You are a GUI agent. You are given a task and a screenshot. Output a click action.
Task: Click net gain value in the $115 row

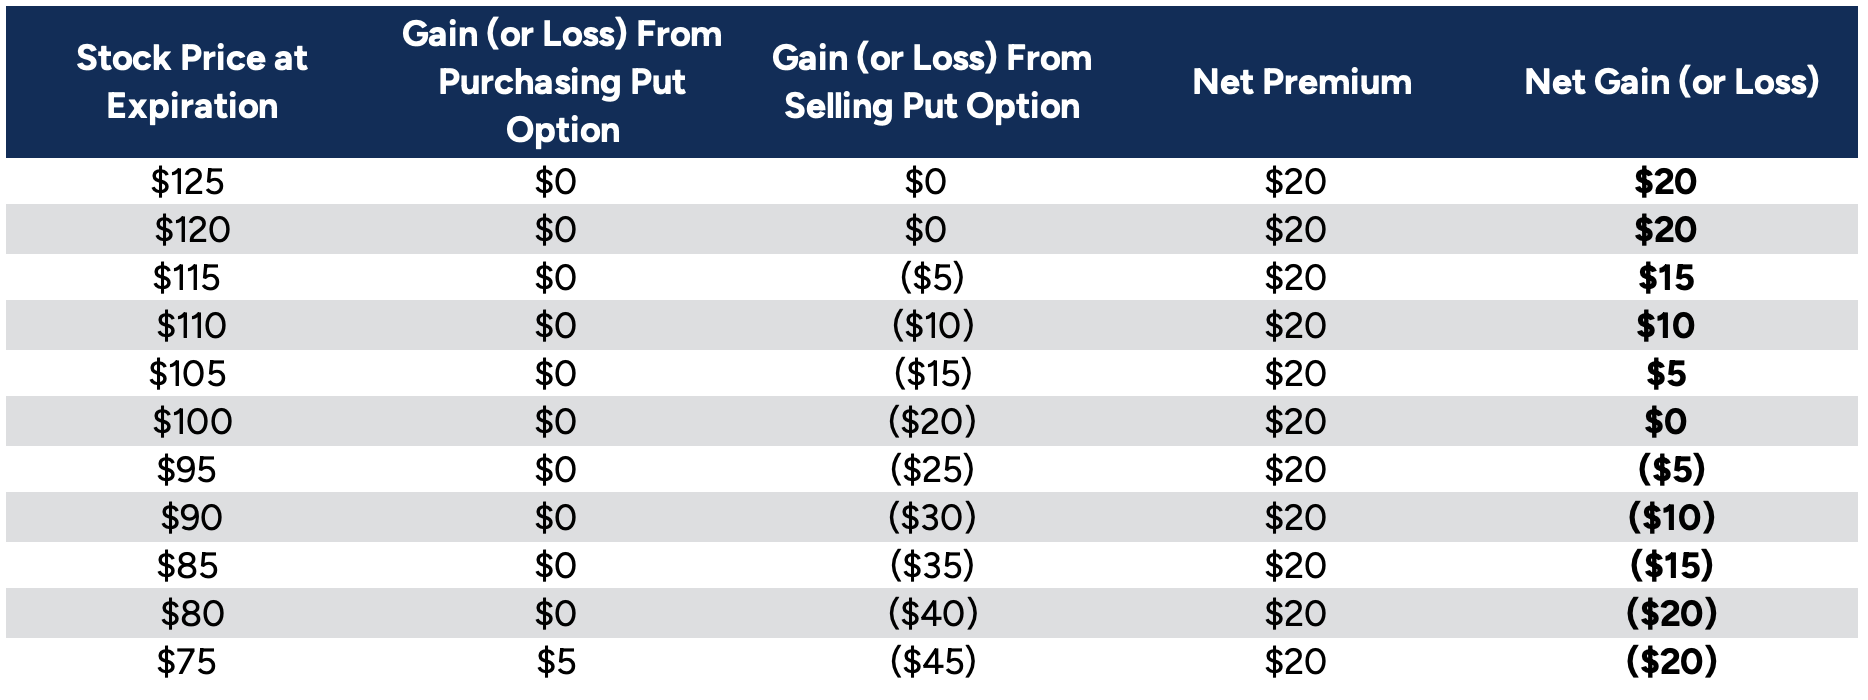1666,278
